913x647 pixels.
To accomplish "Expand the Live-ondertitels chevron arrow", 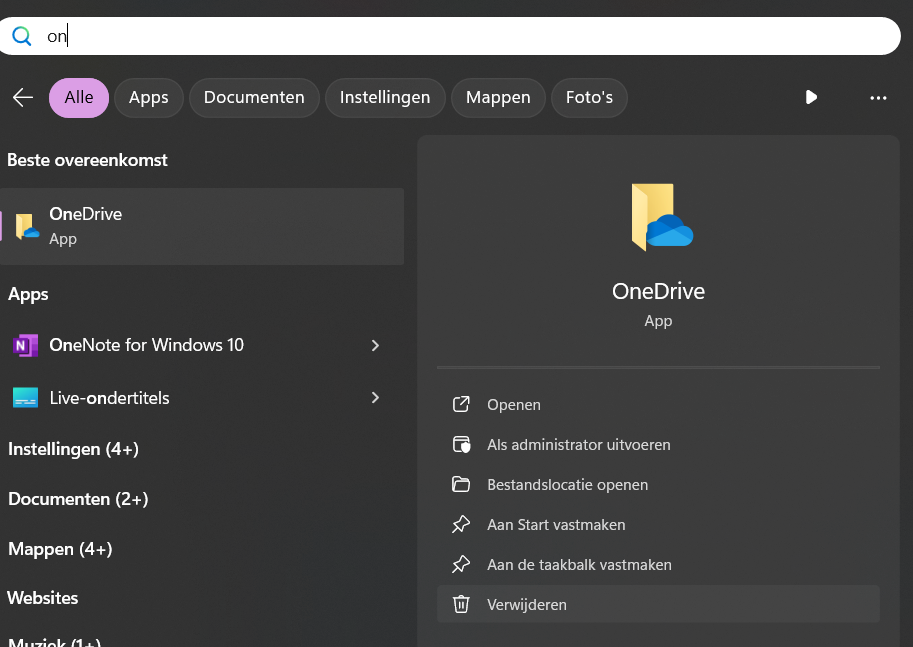I will 376,398.
